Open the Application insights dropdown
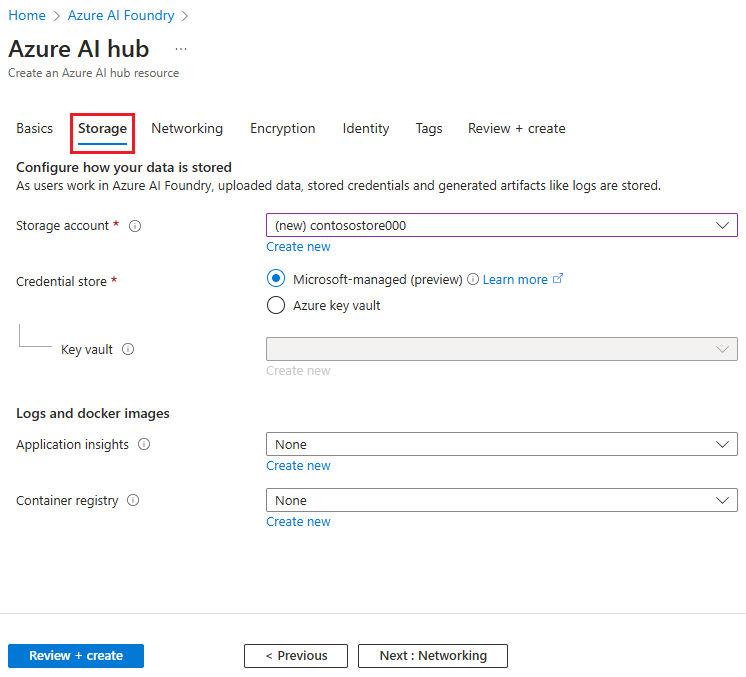Screen dimensions: 746x677 click(x=501, y=444)
